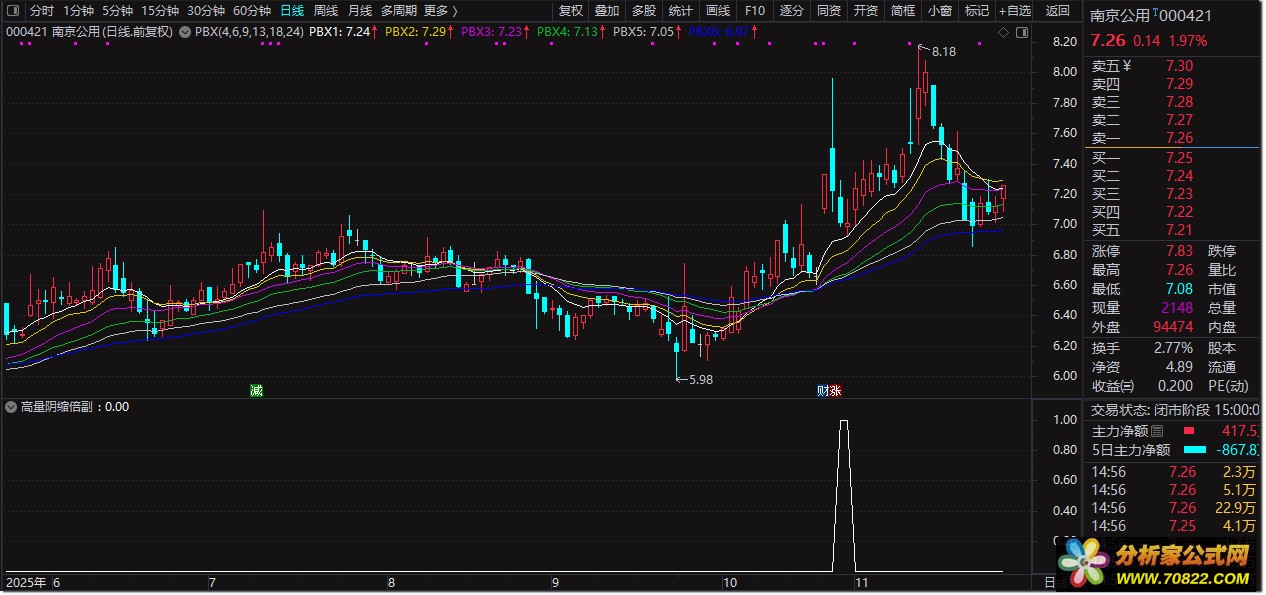The height and width of the screenshot is (595, 1266).
Task: Open the F10 company info
Action: [x=755, y=11]
